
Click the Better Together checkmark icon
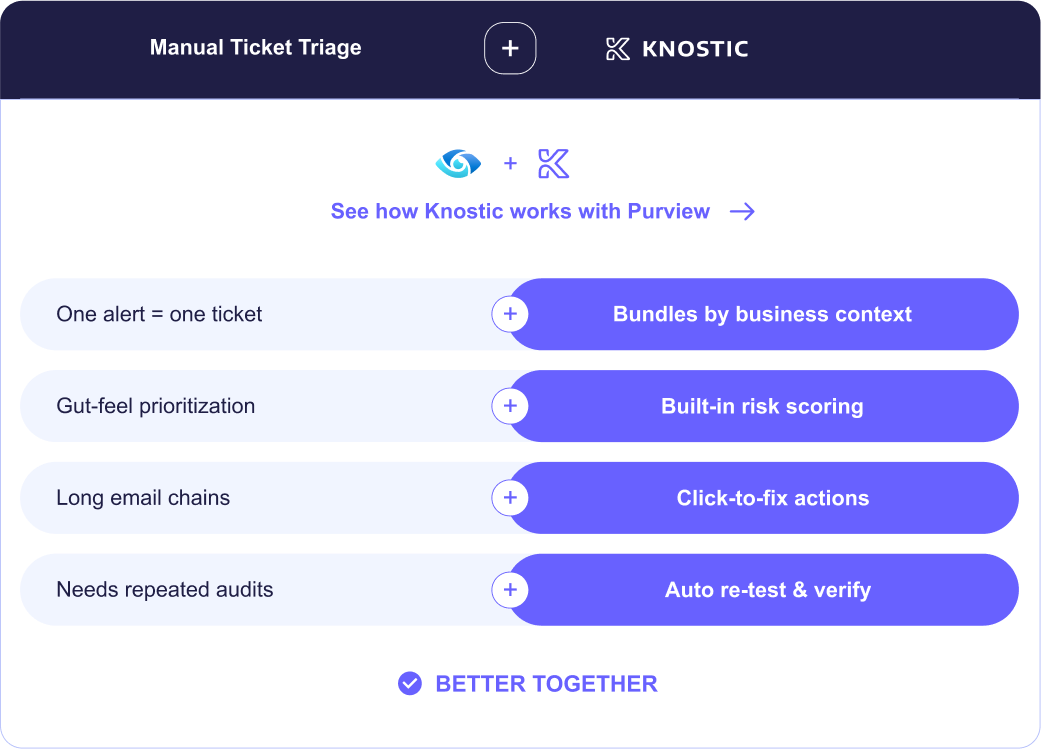410,683
